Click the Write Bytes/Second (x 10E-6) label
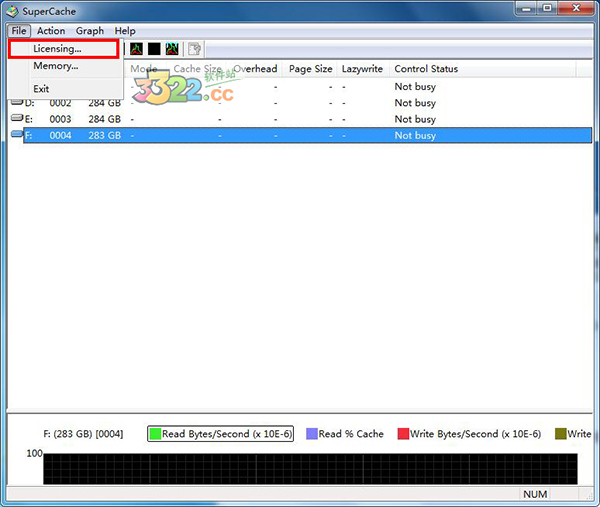The height and width of the screenshot is (507, 600). (476, 434)
